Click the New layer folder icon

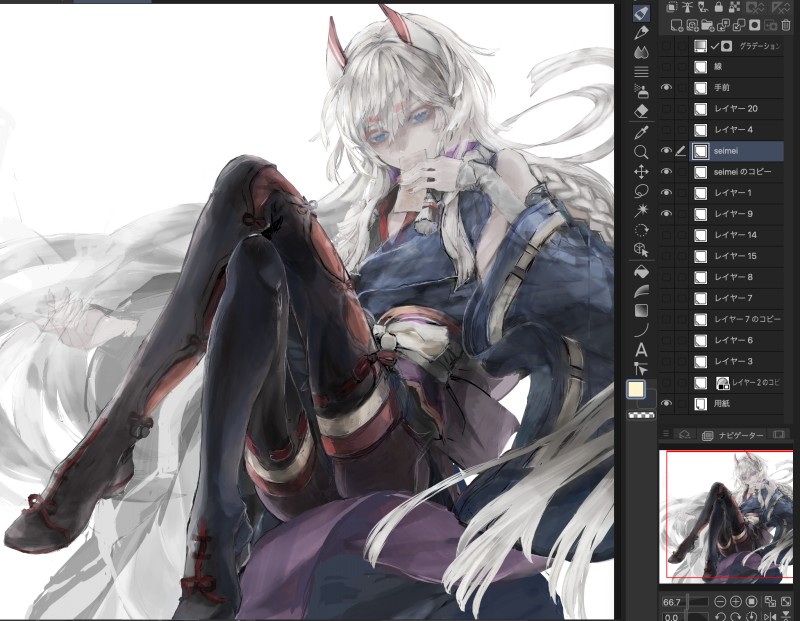point(708,25)
